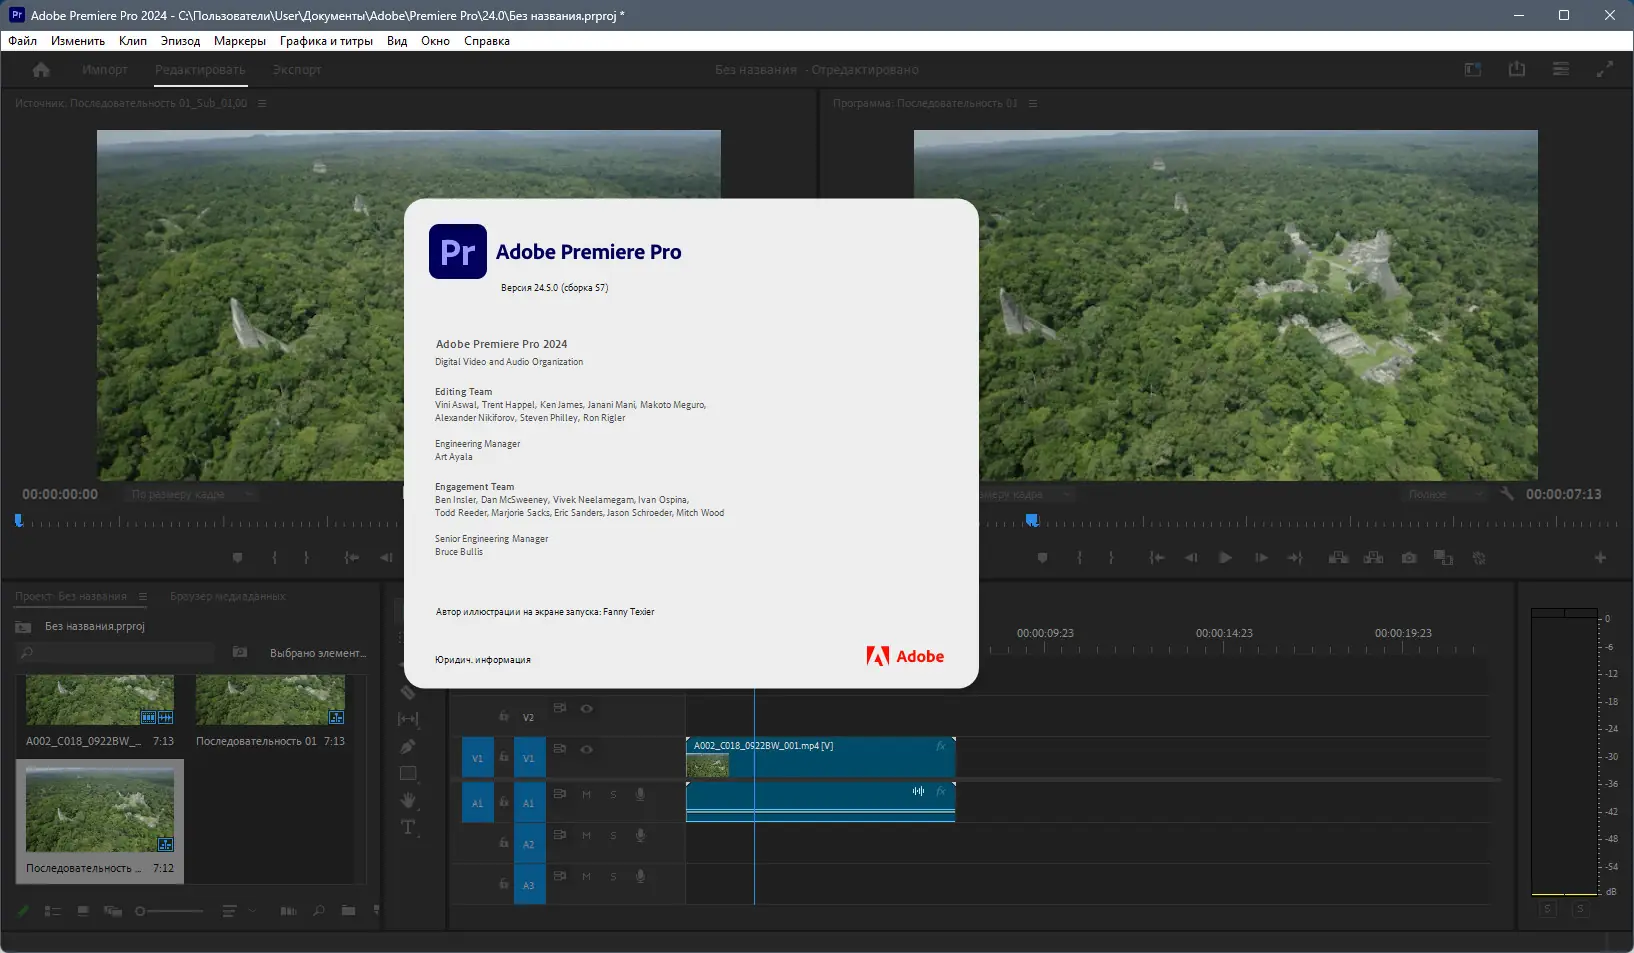1634x953 pixels.
Task: Click the camera export frame icon in Program monitor
Action: [1409, 558]
